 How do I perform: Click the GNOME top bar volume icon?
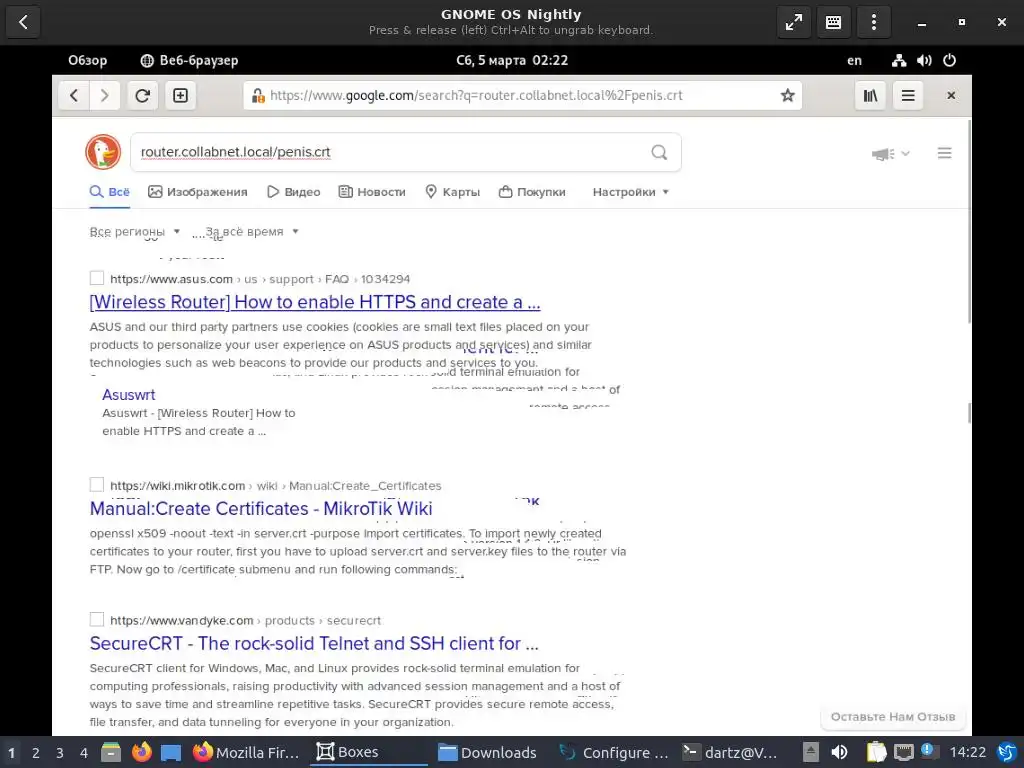(924, 60)
